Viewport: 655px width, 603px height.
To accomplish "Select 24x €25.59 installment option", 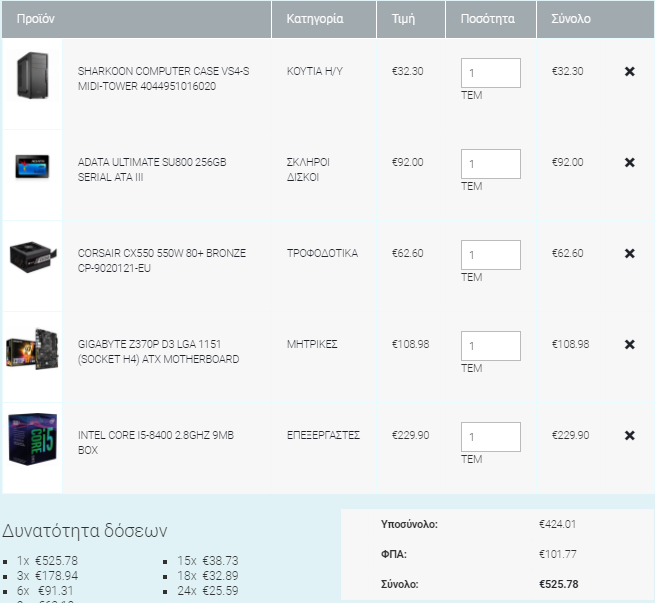I will [208, 591].
